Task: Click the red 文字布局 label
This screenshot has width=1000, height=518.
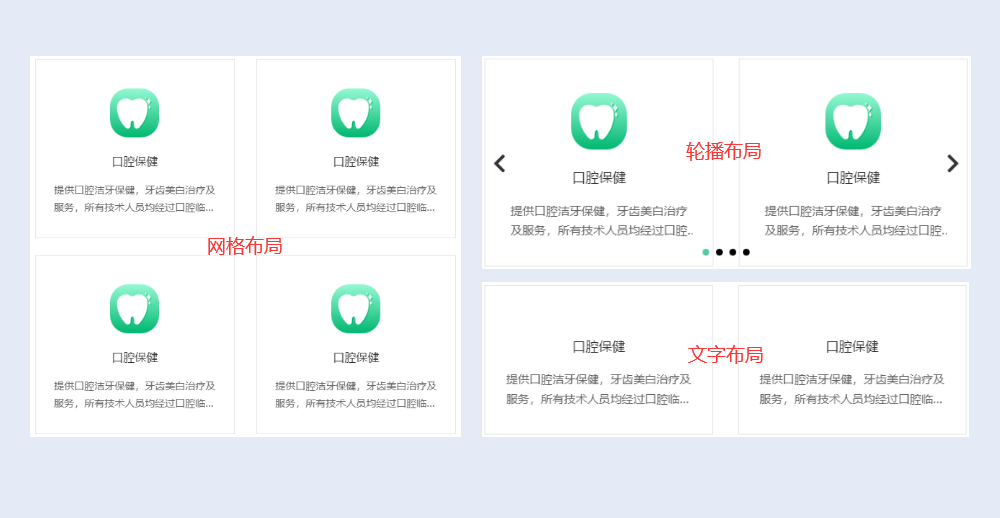Action: coord(726,356)
